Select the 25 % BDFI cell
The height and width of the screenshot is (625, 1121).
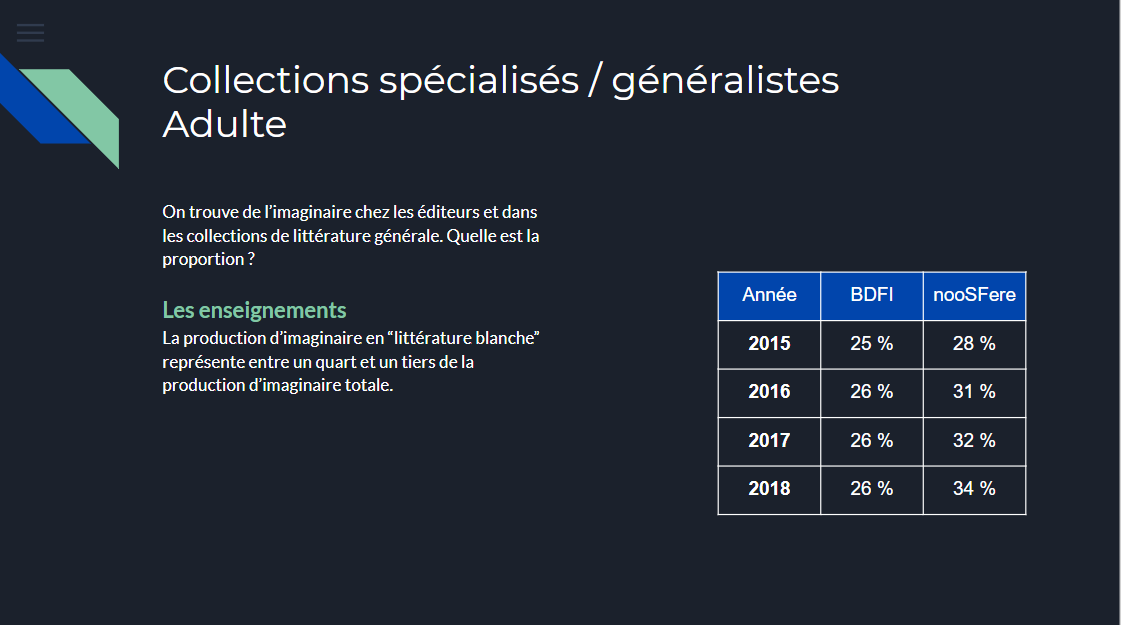871,344
